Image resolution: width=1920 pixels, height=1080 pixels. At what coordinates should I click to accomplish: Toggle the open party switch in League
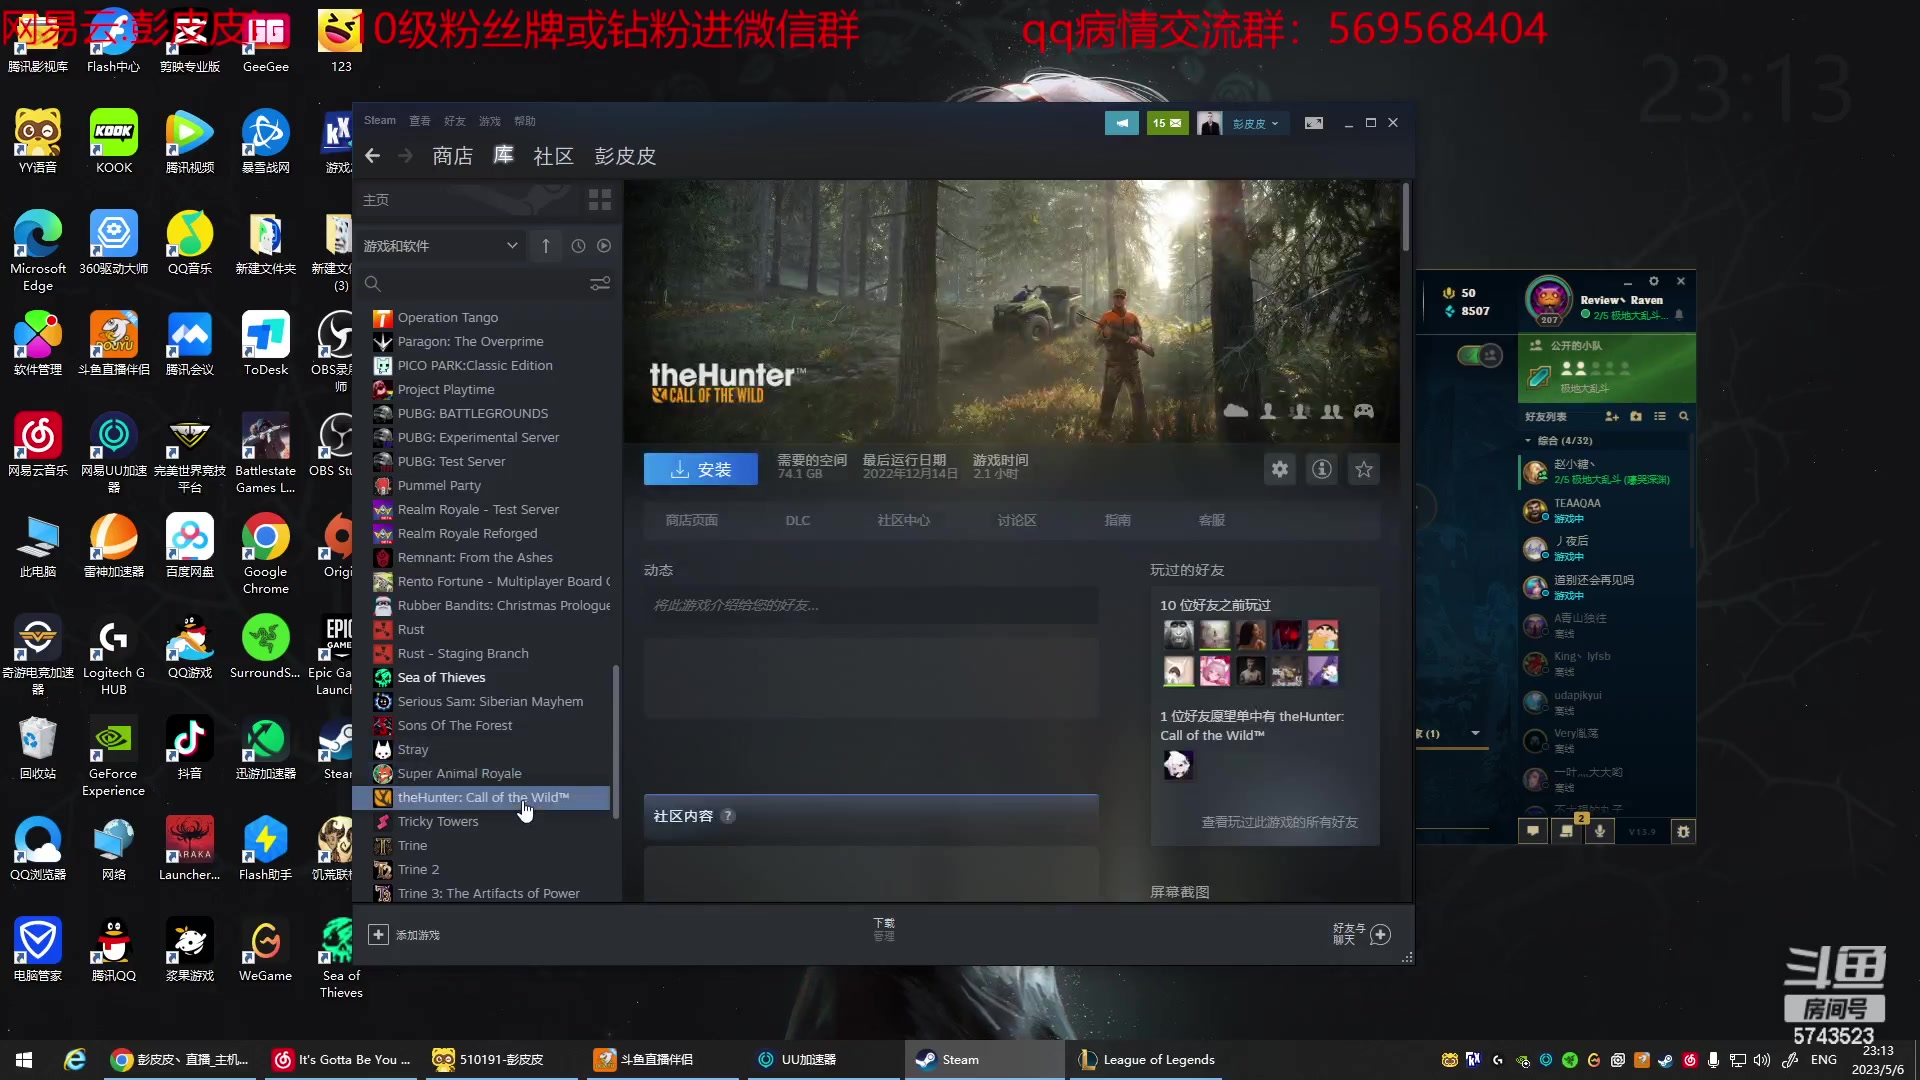(1480, 355)
